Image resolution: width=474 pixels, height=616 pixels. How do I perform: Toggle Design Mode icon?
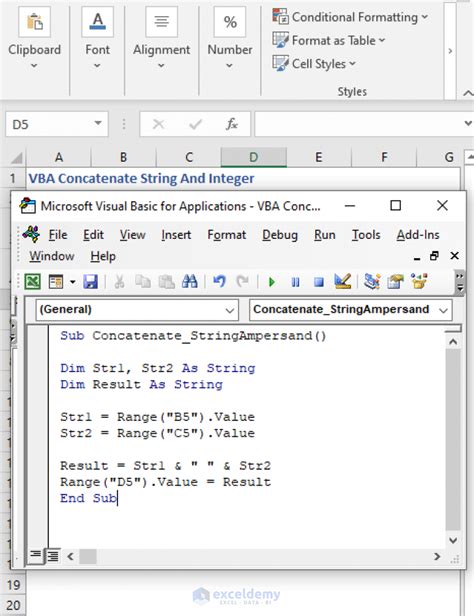click(x=342, y=281)
